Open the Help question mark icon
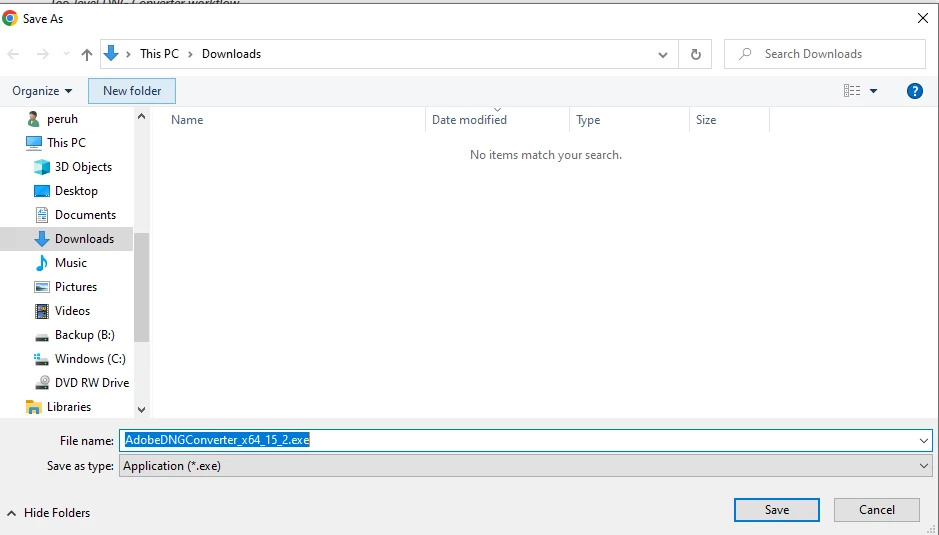Viewport: 939px width, 535px height. tap(914, 91)
